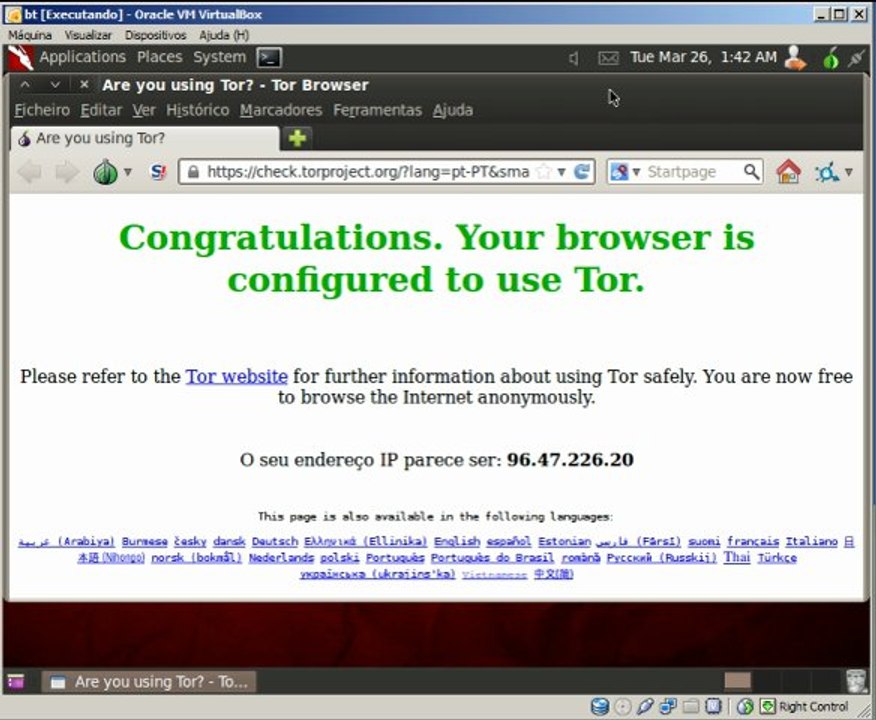Switch page language to English
Screen dimensions: 876x720
[457, 541]
